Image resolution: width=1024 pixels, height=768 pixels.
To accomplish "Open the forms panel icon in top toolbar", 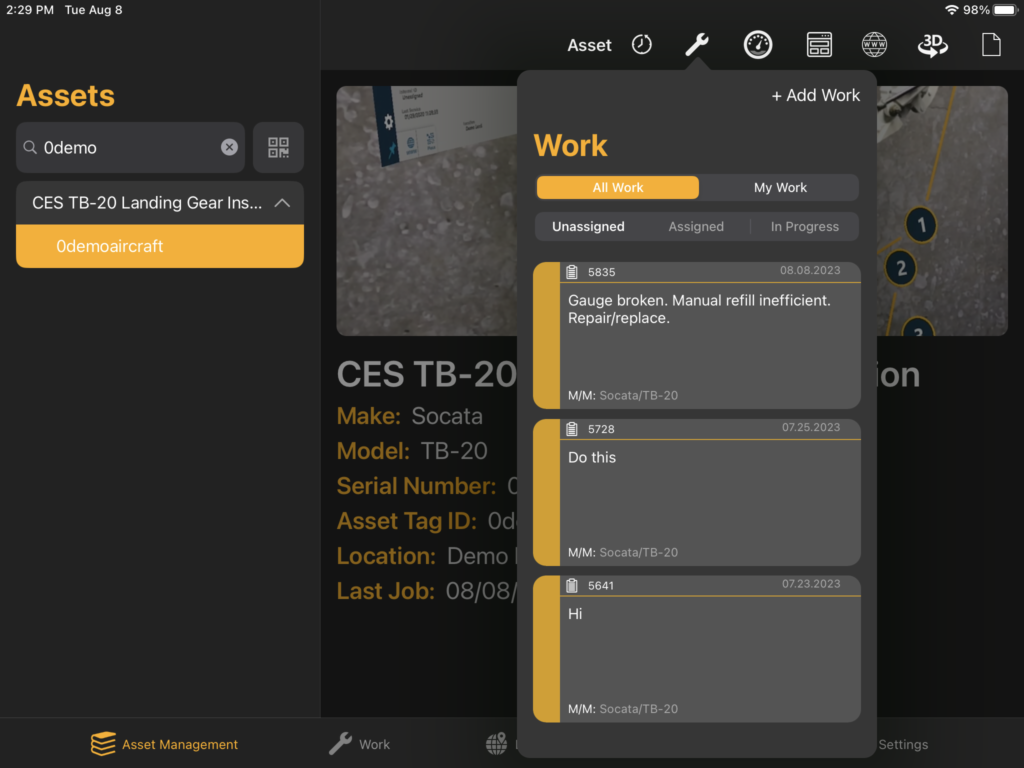I will click(819, 44).
